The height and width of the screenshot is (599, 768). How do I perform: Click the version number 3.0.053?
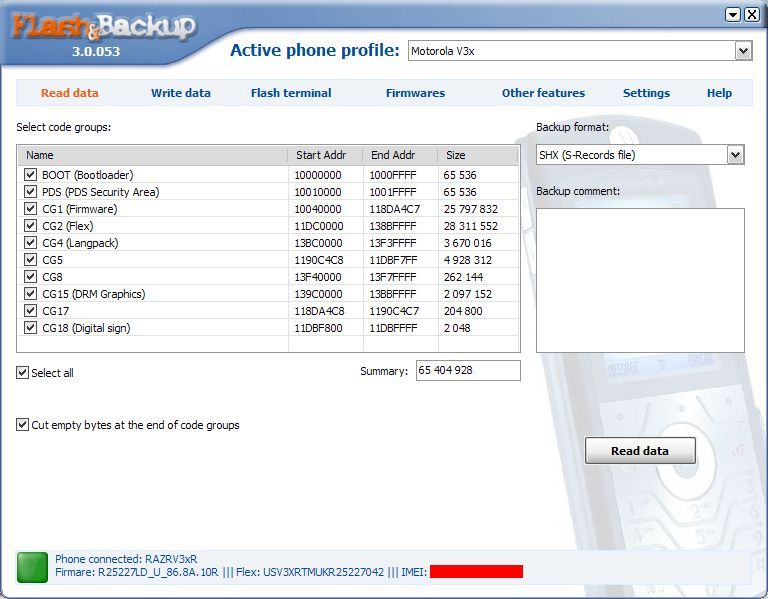(96, 51)
